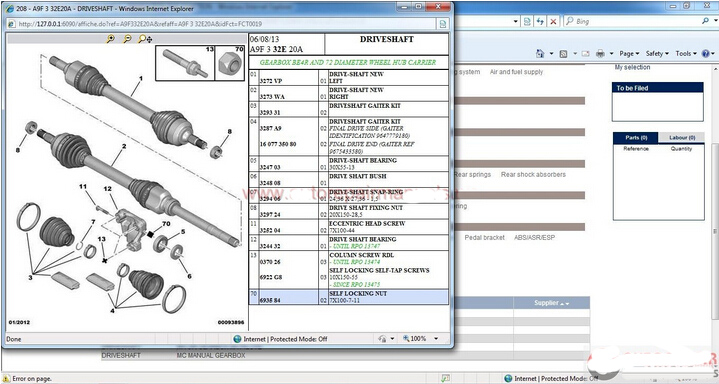Open the Pedal bracket link
The width and height of the screenshot is (719, 384).
[484, 238]
